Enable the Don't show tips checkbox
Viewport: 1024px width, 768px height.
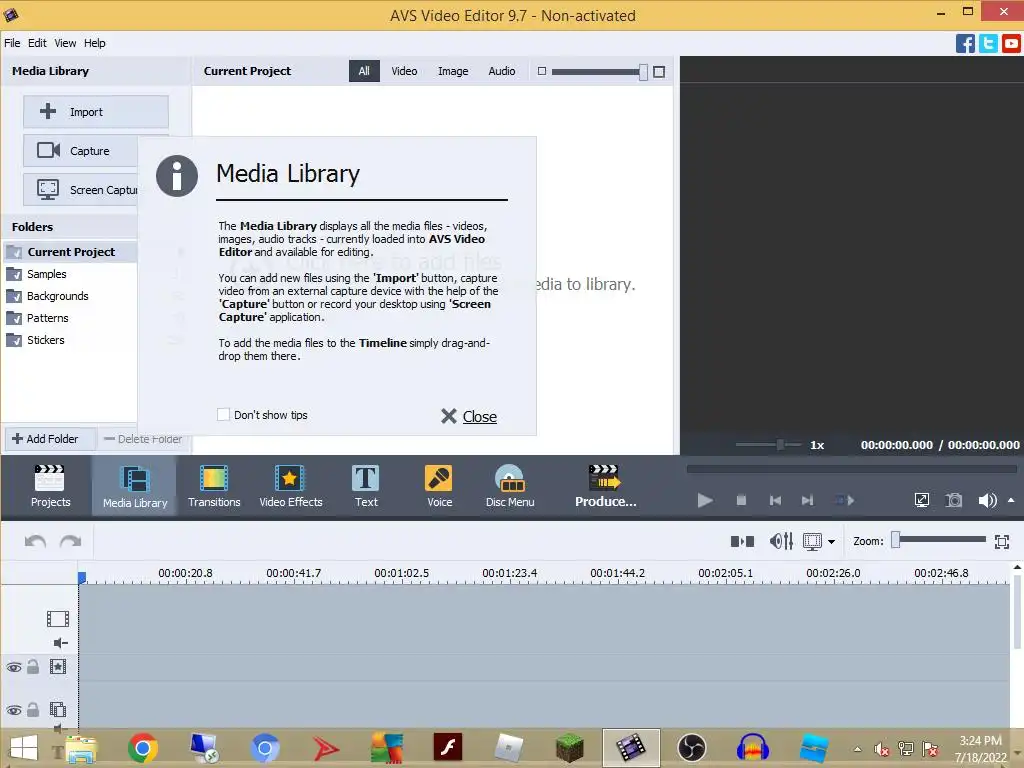tap(223, 415)
